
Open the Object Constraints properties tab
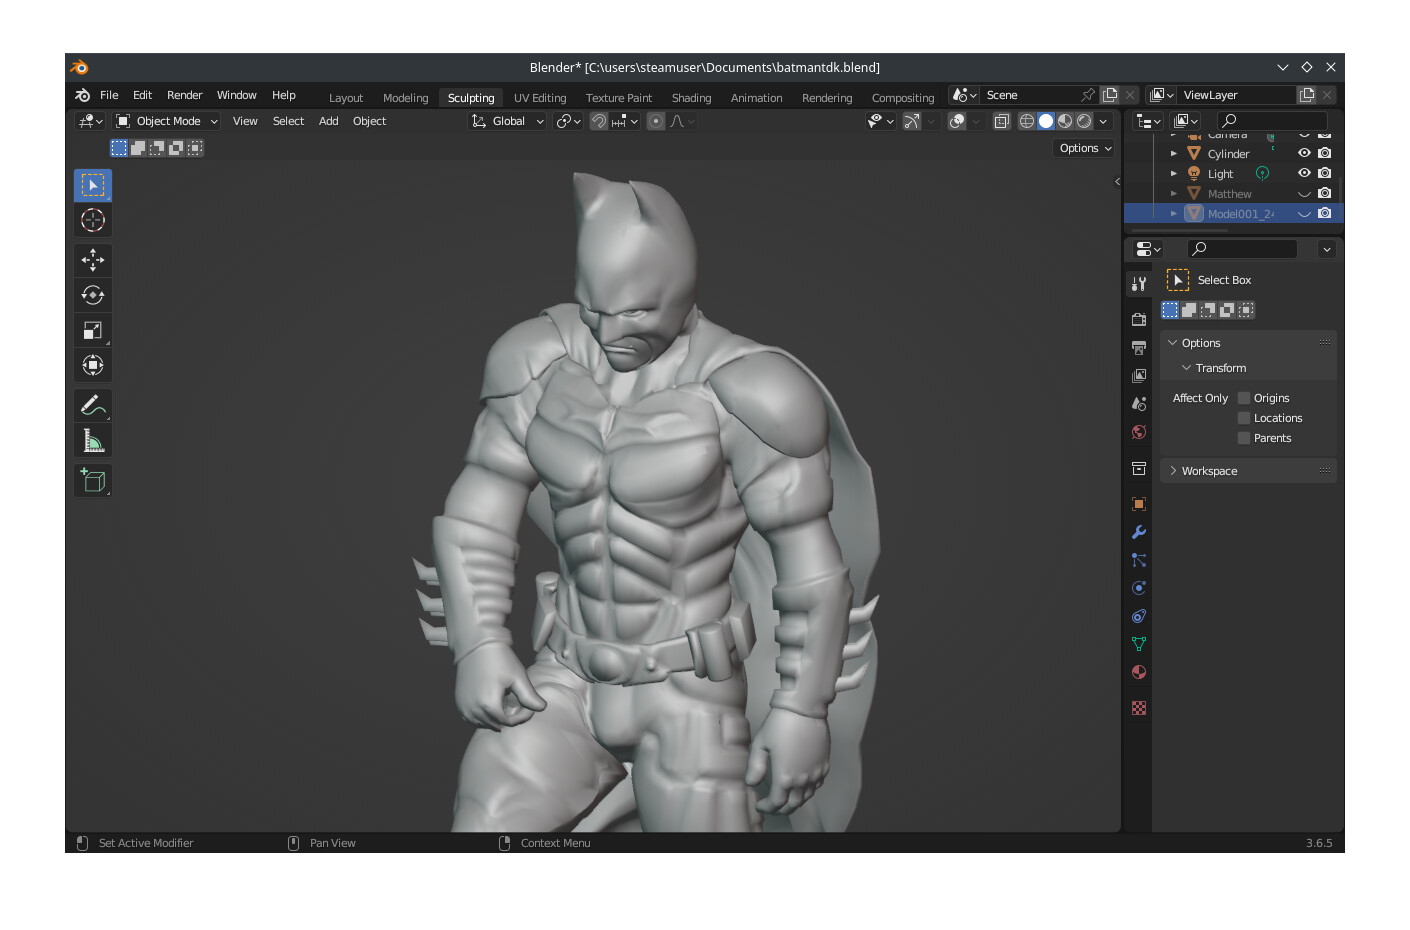tap(1139, 616)
